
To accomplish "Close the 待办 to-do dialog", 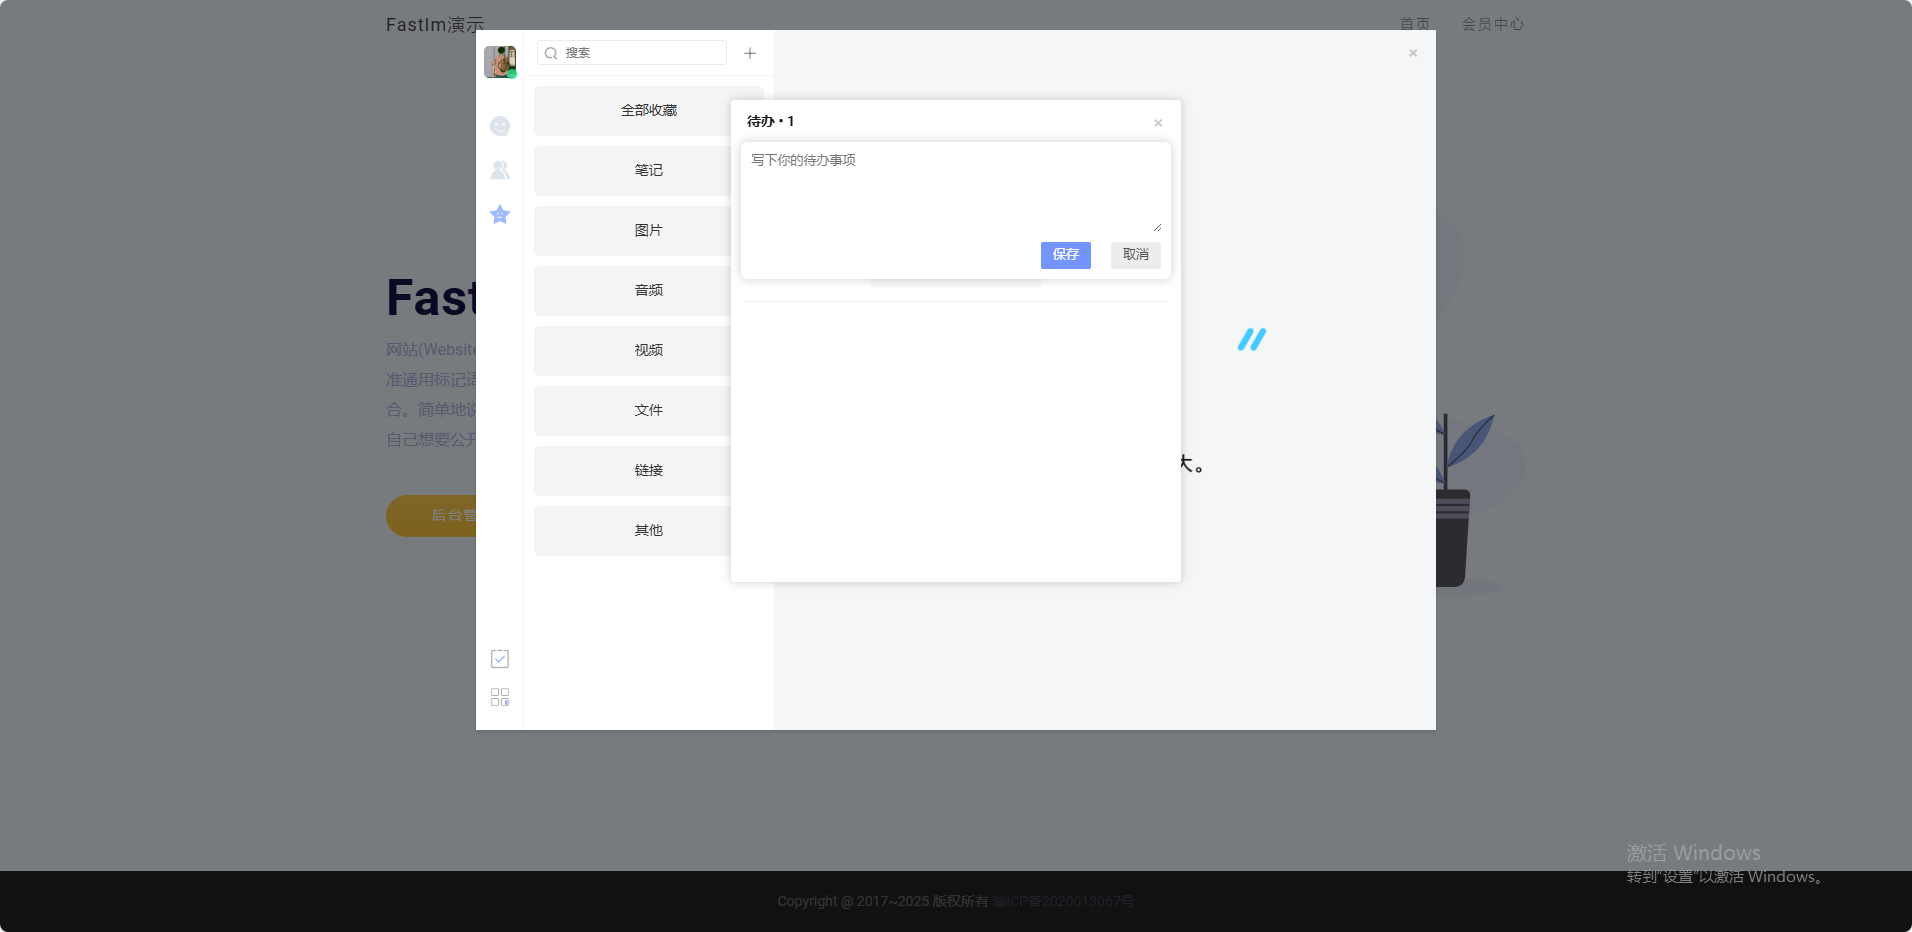I will pyautogui.click(x=1158, y=123).
